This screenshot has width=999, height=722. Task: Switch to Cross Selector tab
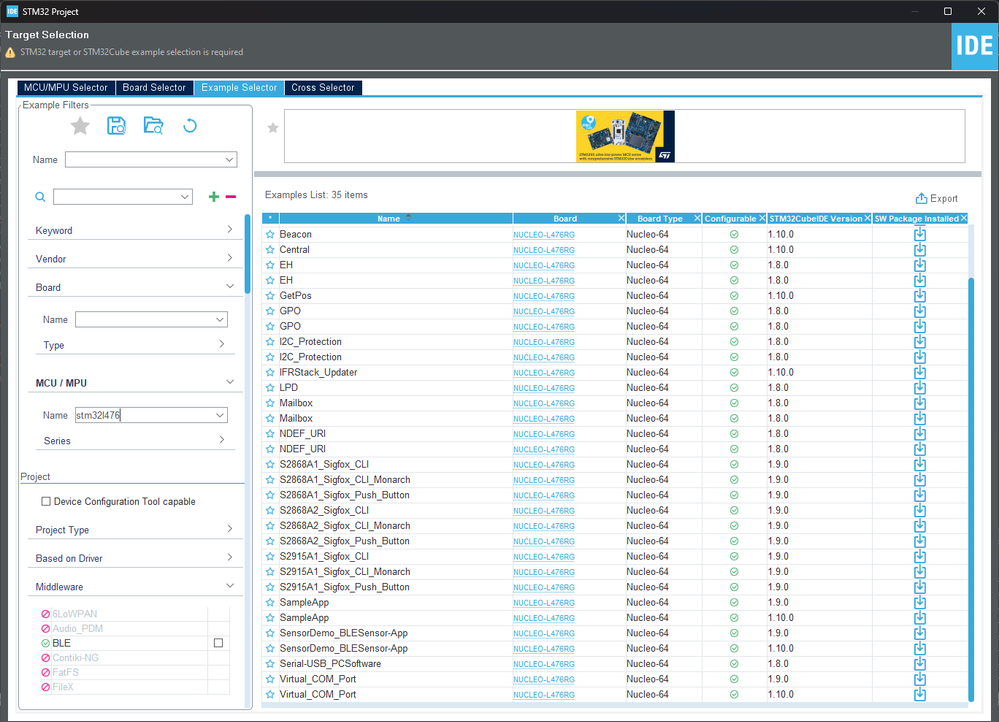[x=323, y=87]
